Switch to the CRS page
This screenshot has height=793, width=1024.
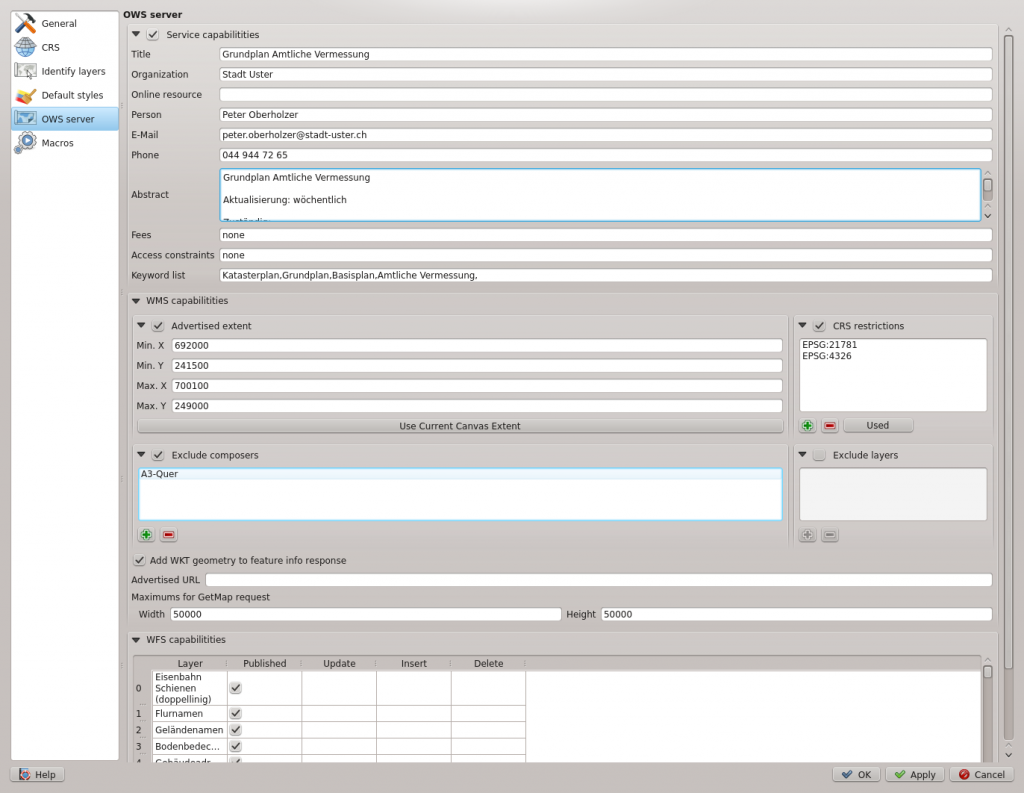click(x=25, y=47)
